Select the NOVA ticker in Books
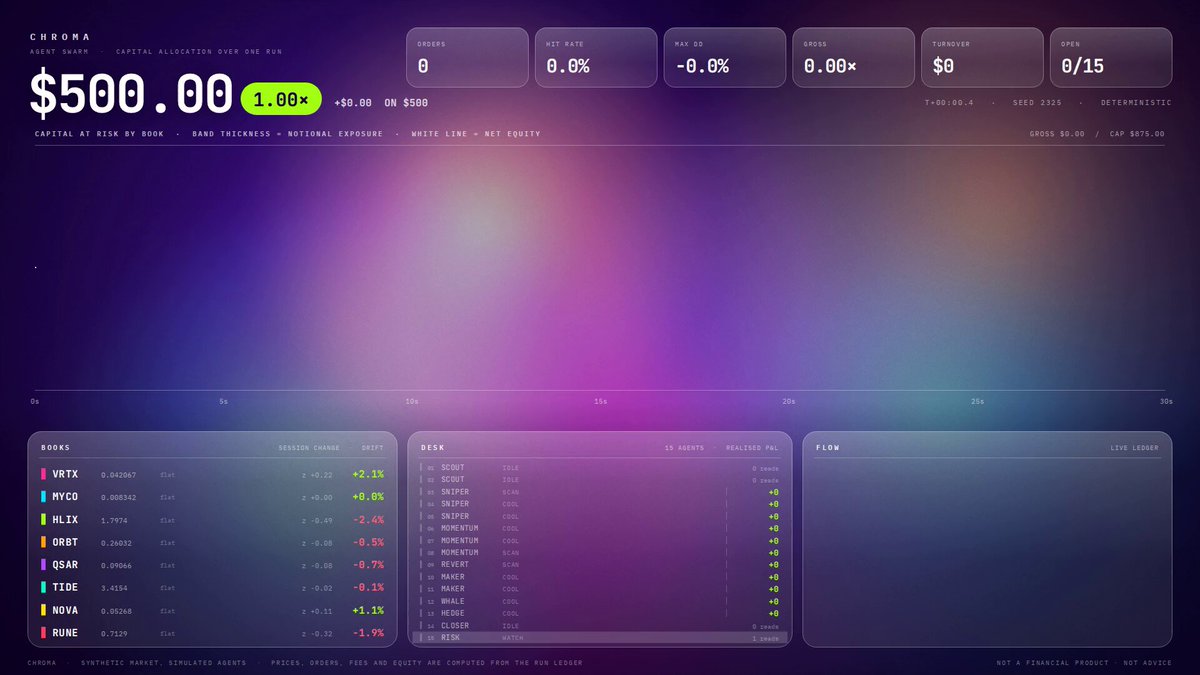This screenshot has height=675, width=1200. [65, 610]
